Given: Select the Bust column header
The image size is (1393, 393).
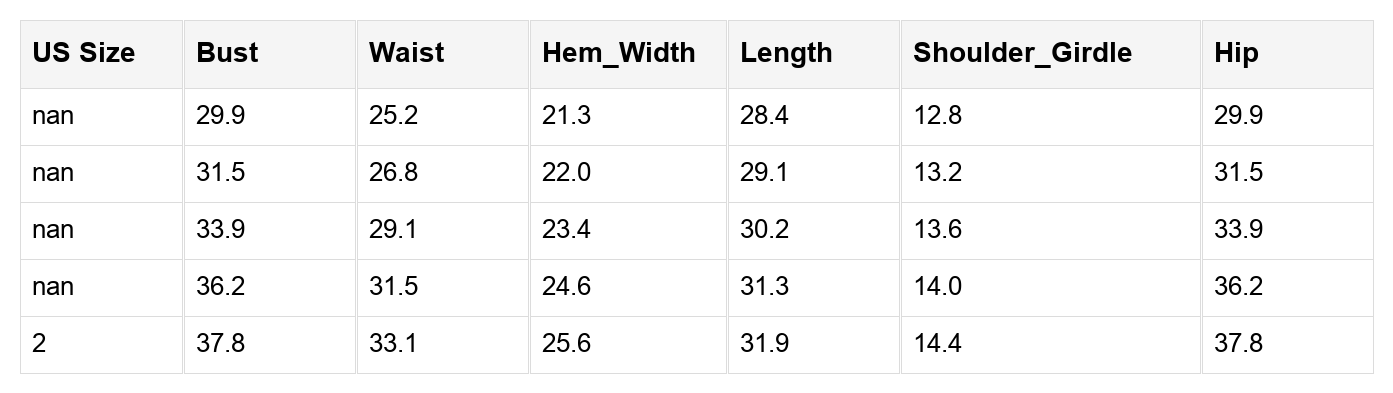Looking at the screenshot, I should pos(270,54).
